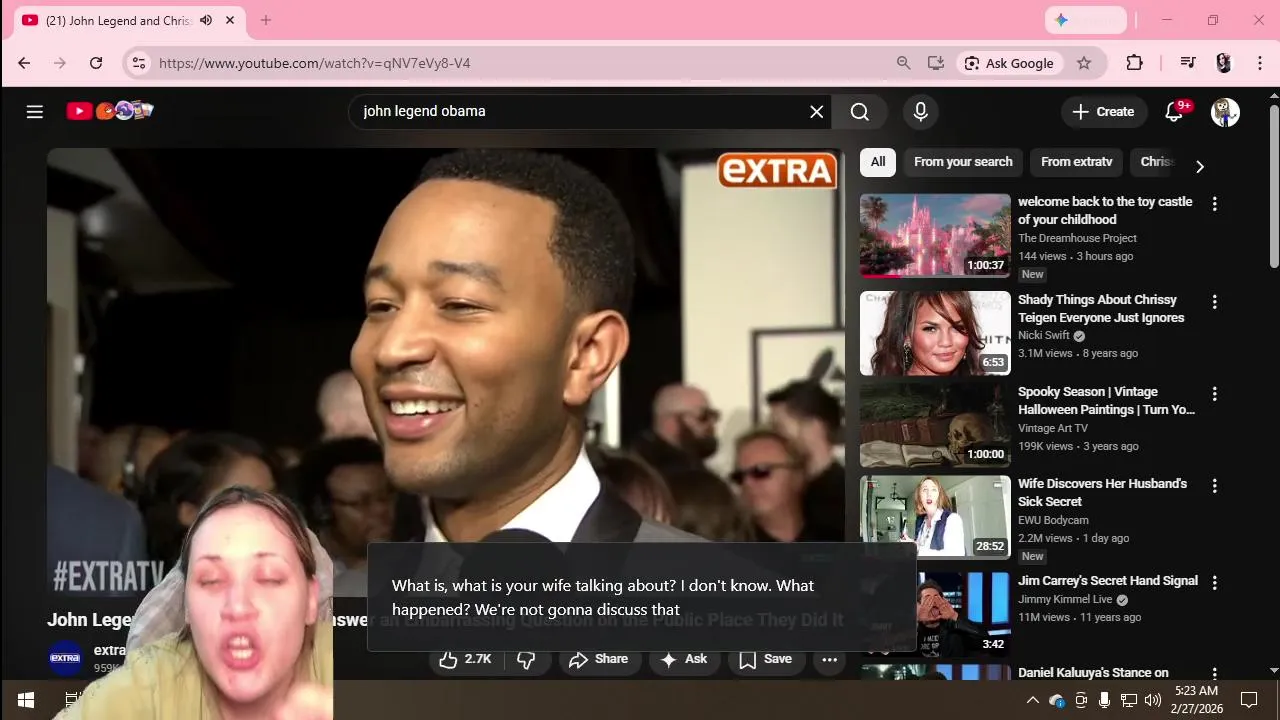Open options for 'Spooky Season' video
The image size is (1280, 720).
(1214, 394)
